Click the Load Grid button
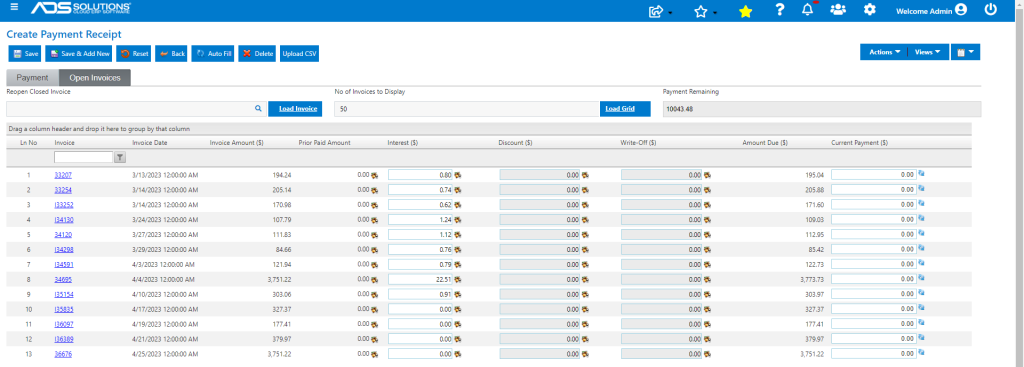 coord(625,109)
